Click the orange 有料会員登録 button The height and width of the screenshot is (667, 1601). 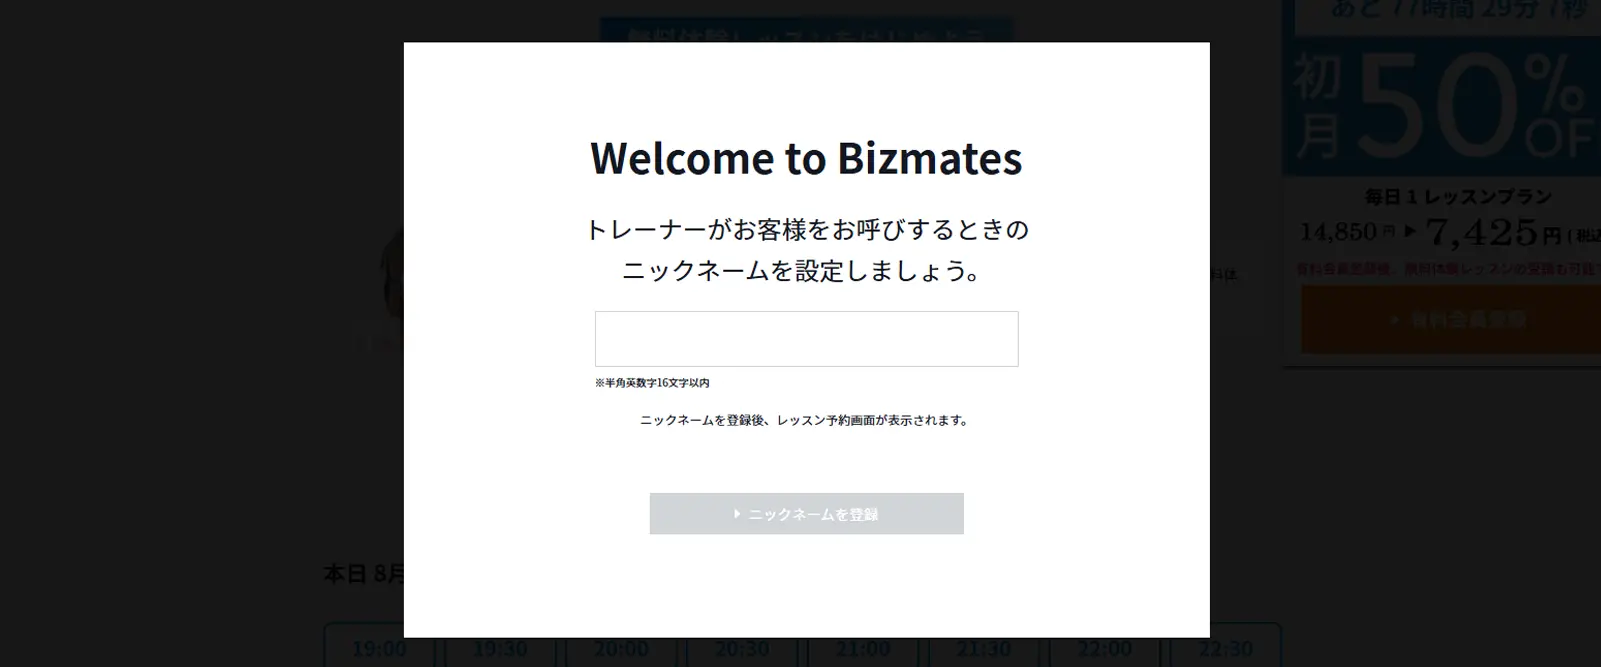(x=1450, y=320)
